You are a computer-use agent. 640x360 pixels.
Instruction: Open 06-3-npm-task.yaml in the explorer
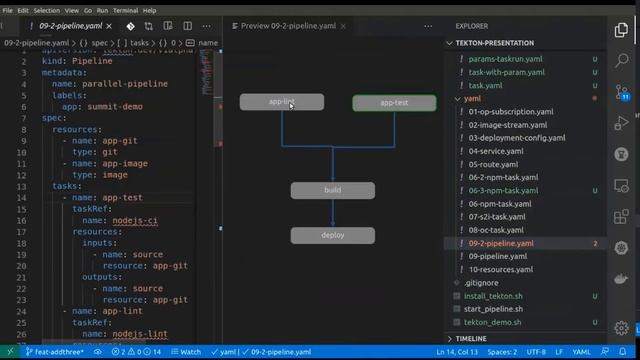click(x=503, y=191)
